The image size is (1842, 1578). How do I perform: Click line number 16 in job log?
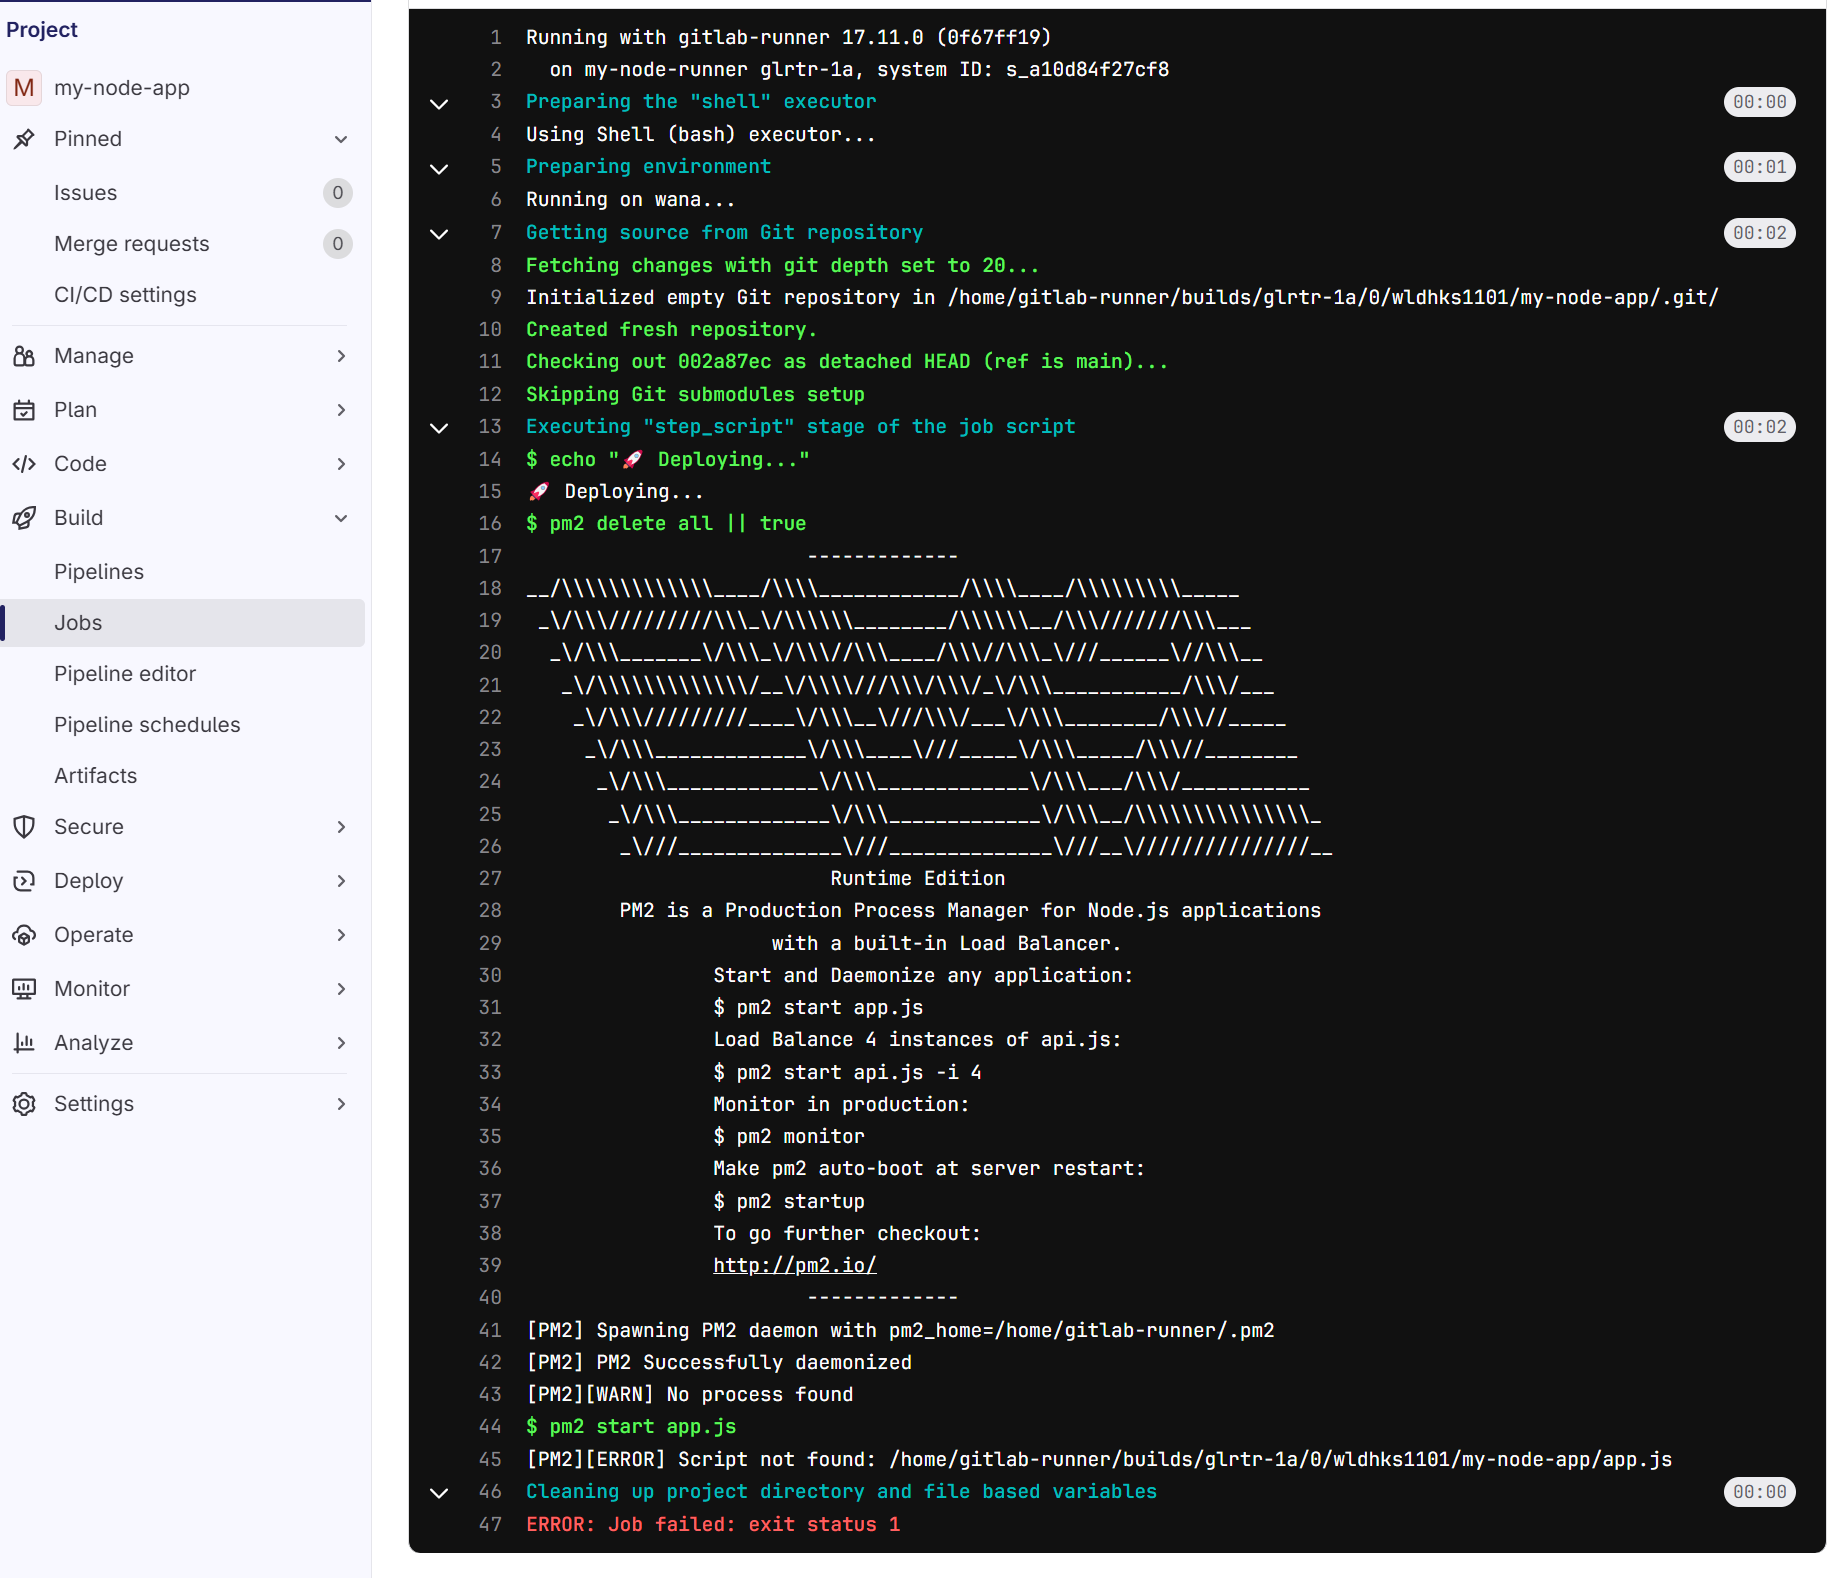pyautogui.click(x=490, y=523)
